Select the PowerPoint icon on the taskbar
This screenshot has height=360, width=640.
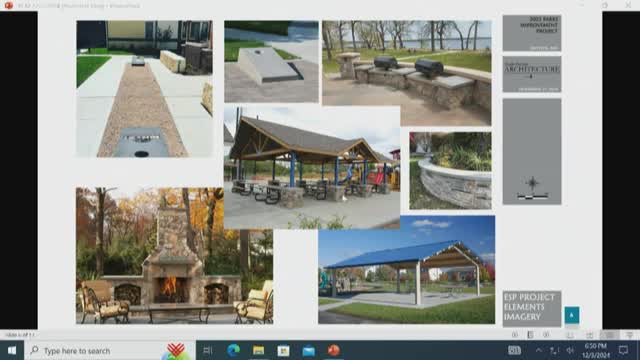tap(333, 350)
